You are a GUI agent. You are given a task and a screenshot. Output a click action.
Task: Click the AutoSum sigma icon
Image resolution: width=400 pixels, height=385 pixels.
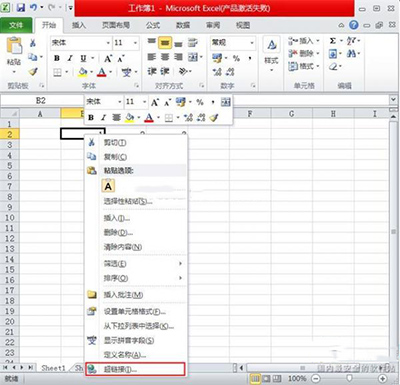coord(332,41)
